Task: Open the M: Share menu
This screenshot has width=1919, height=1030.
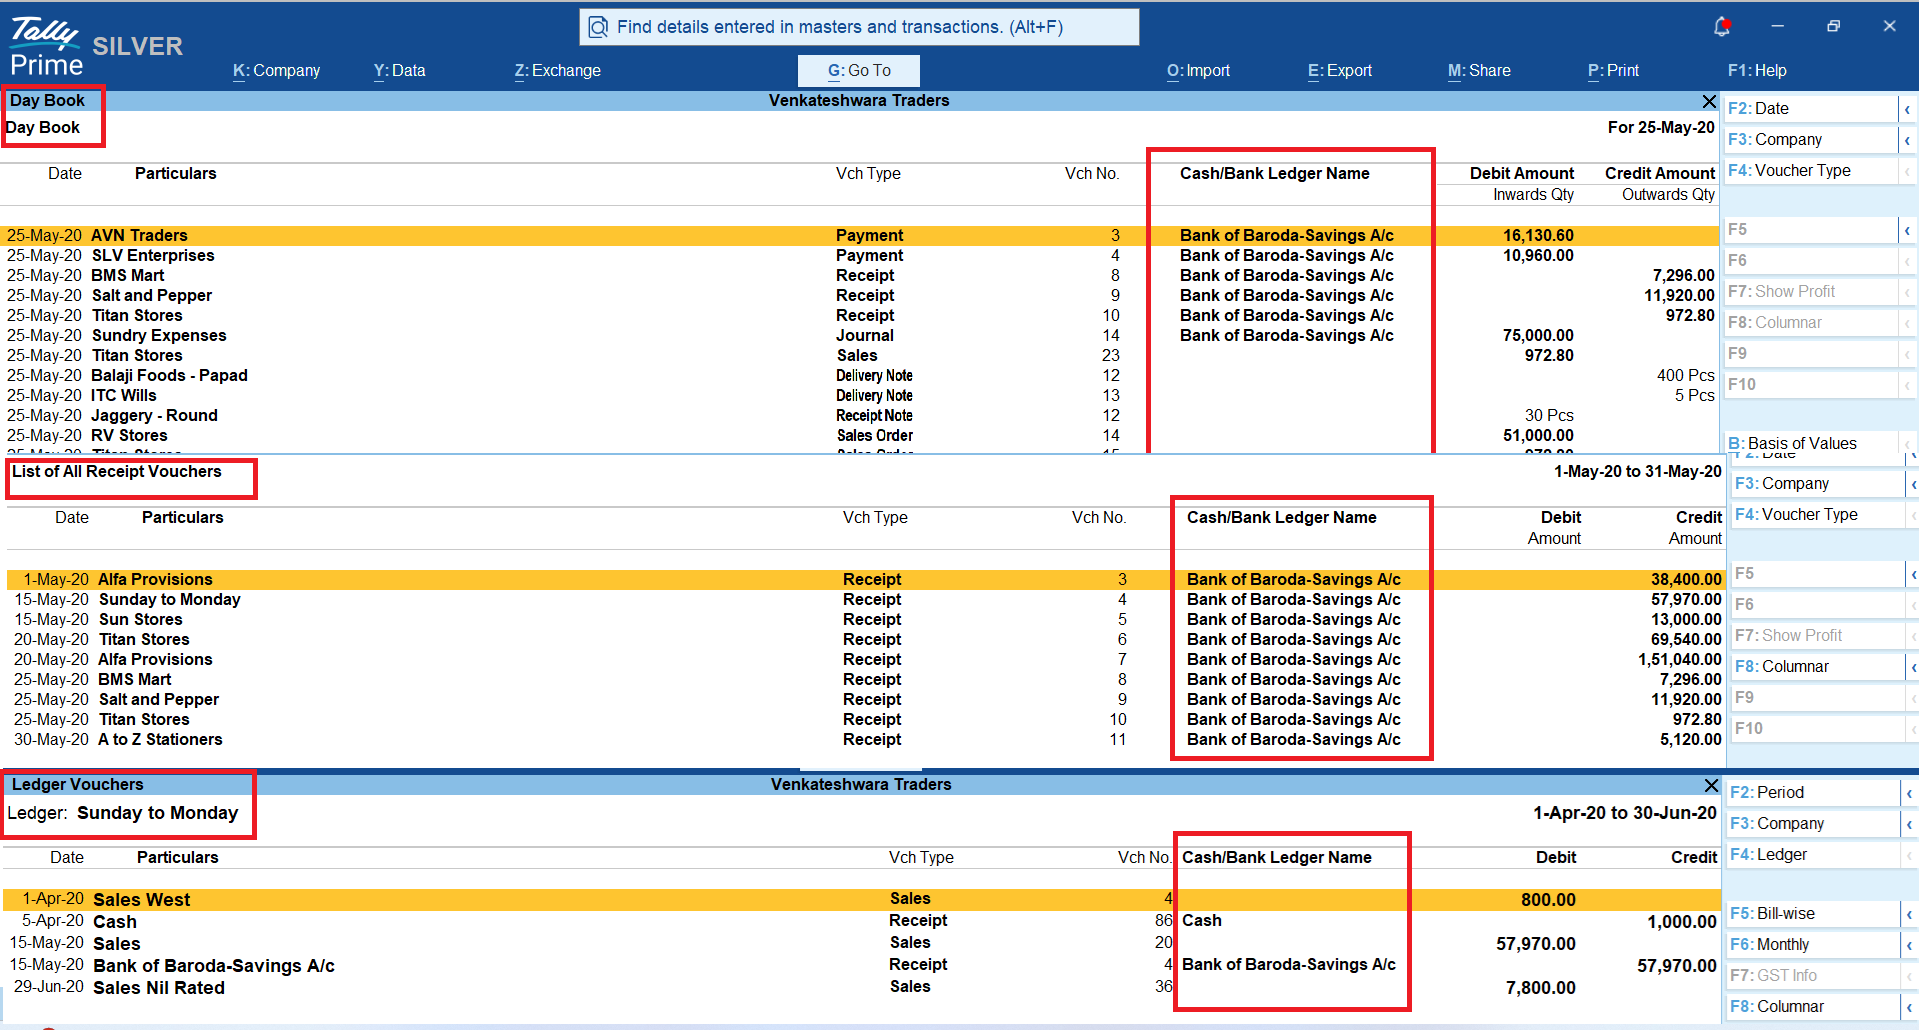Action: 1480,71
